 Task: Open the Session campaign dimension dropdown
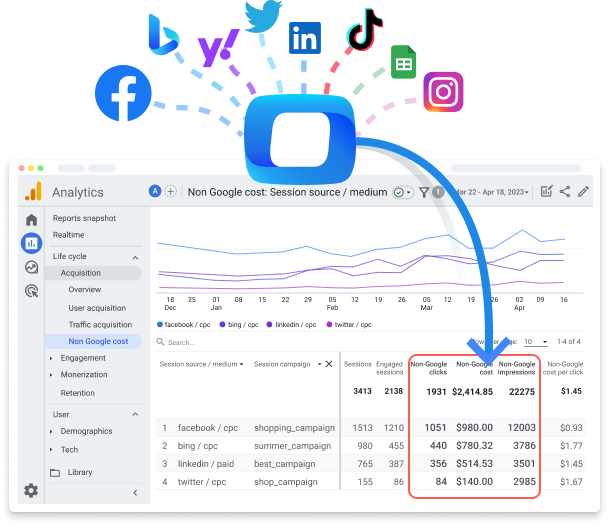319,364
